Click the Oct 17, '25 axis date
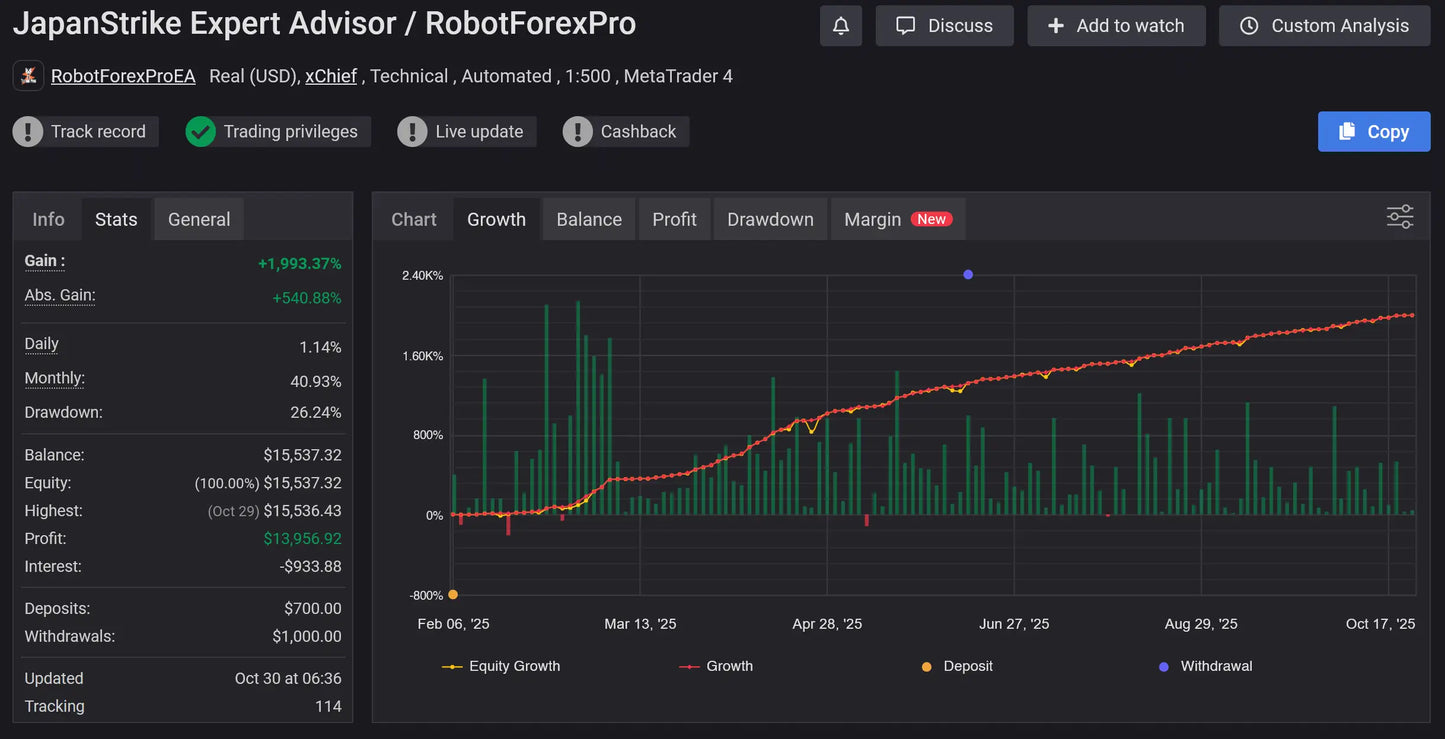The height and width of the screenshot is (739, 1445). 1381,624
